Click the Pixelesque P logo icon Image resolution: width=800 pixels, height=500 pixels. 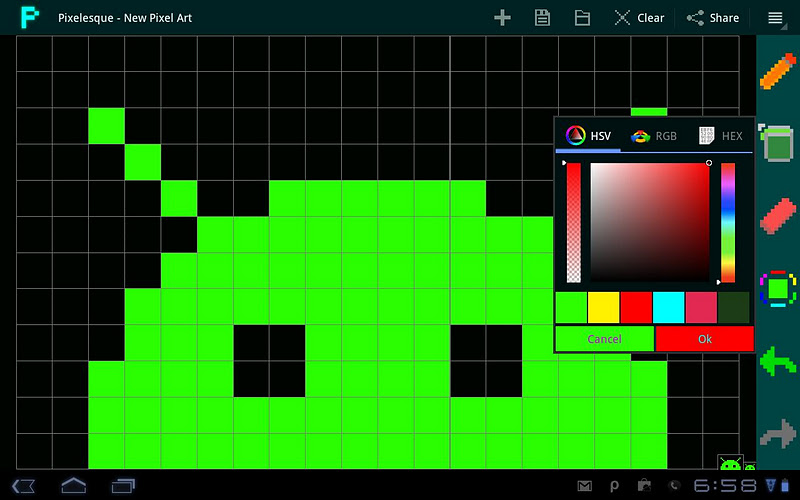coord(30,17)
